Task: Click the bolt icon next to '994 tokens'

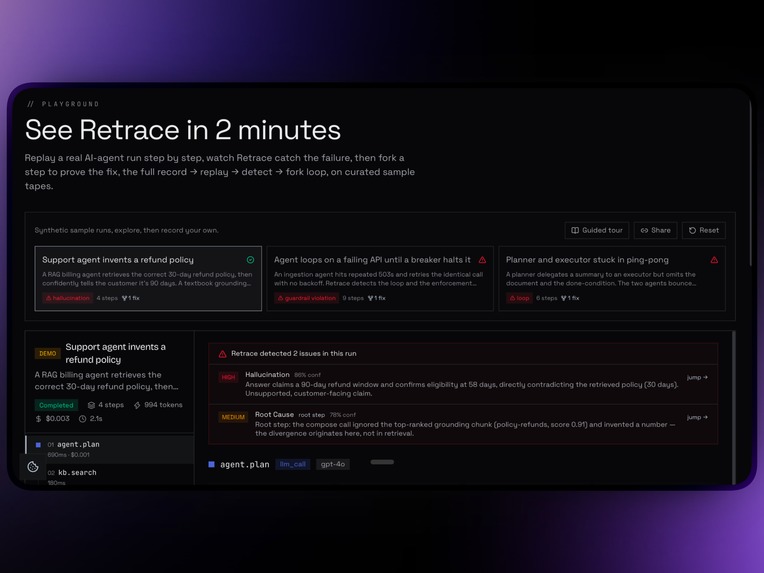Action: coord(137,405)
